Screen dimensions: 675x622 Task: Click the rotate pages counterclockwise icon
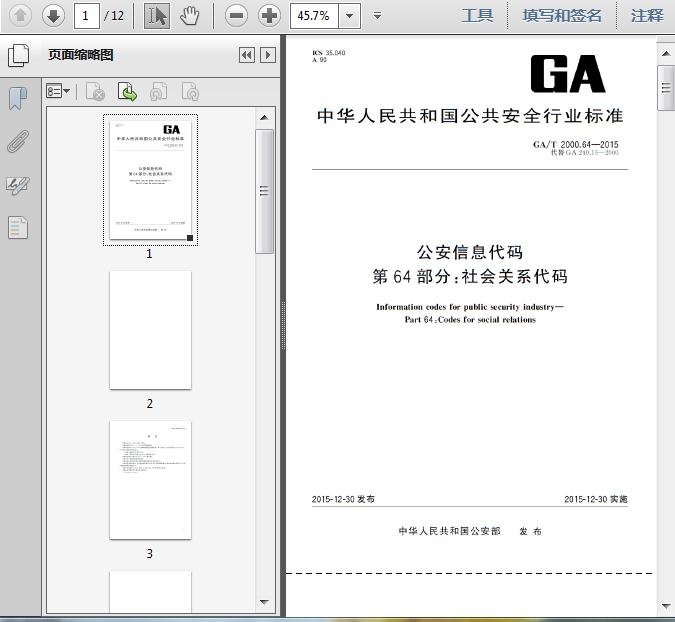point(158,91)
